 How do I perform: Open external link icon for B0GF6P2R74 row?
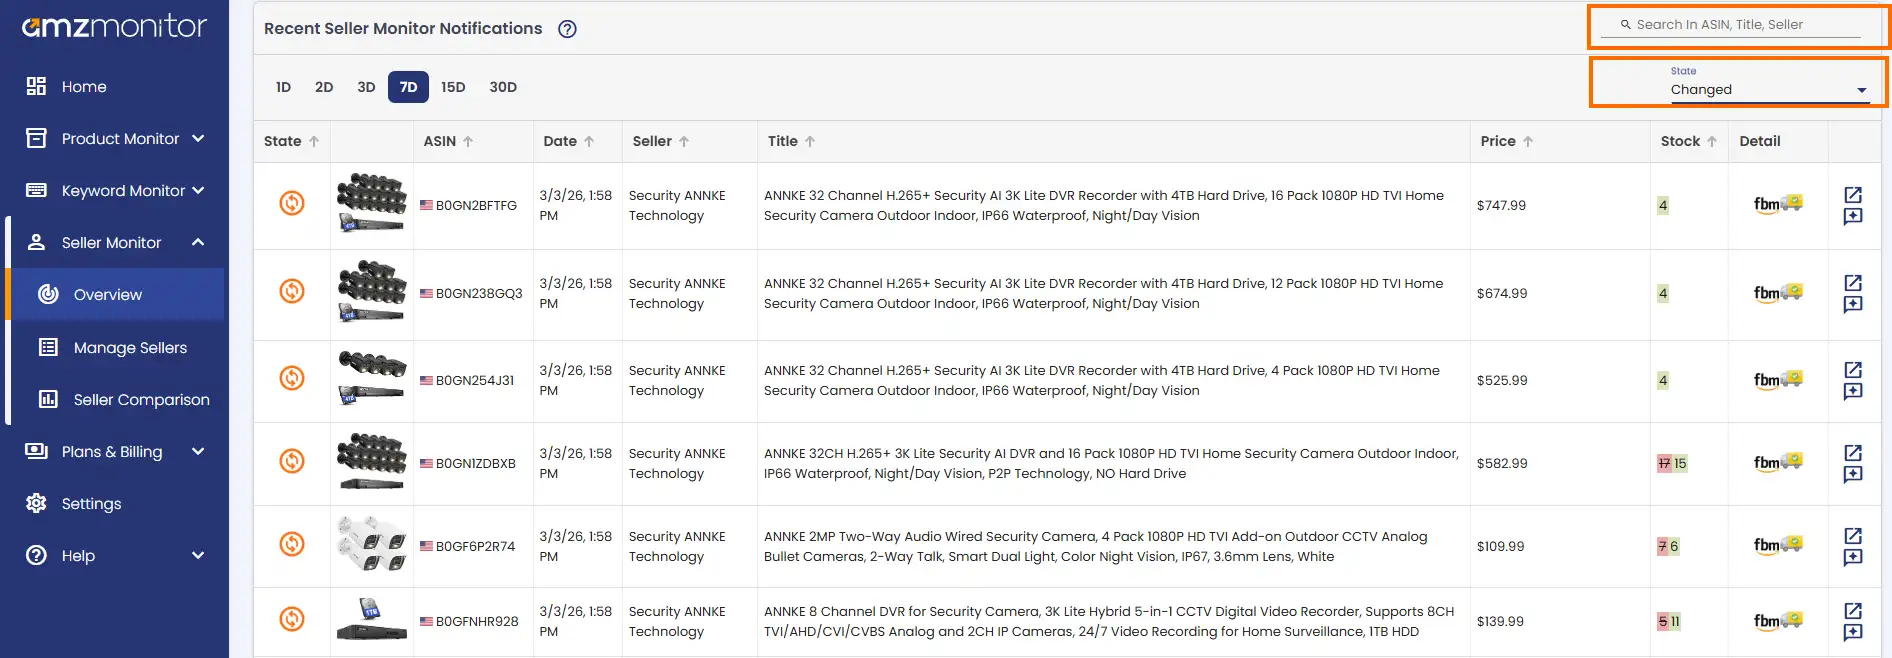point(1853,535)
